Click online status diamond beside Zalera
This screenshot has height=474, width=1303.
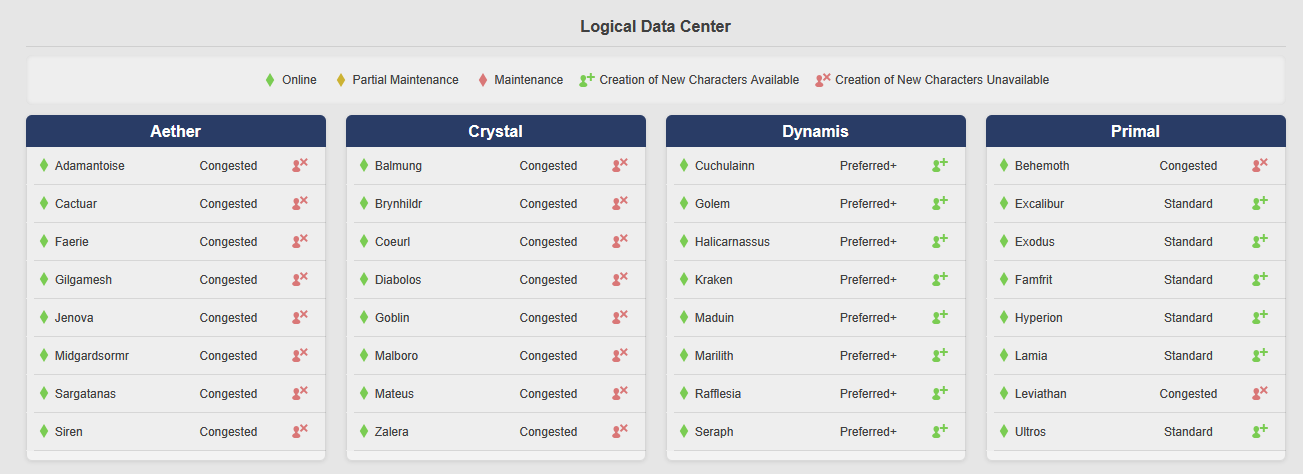coord(364,432)
